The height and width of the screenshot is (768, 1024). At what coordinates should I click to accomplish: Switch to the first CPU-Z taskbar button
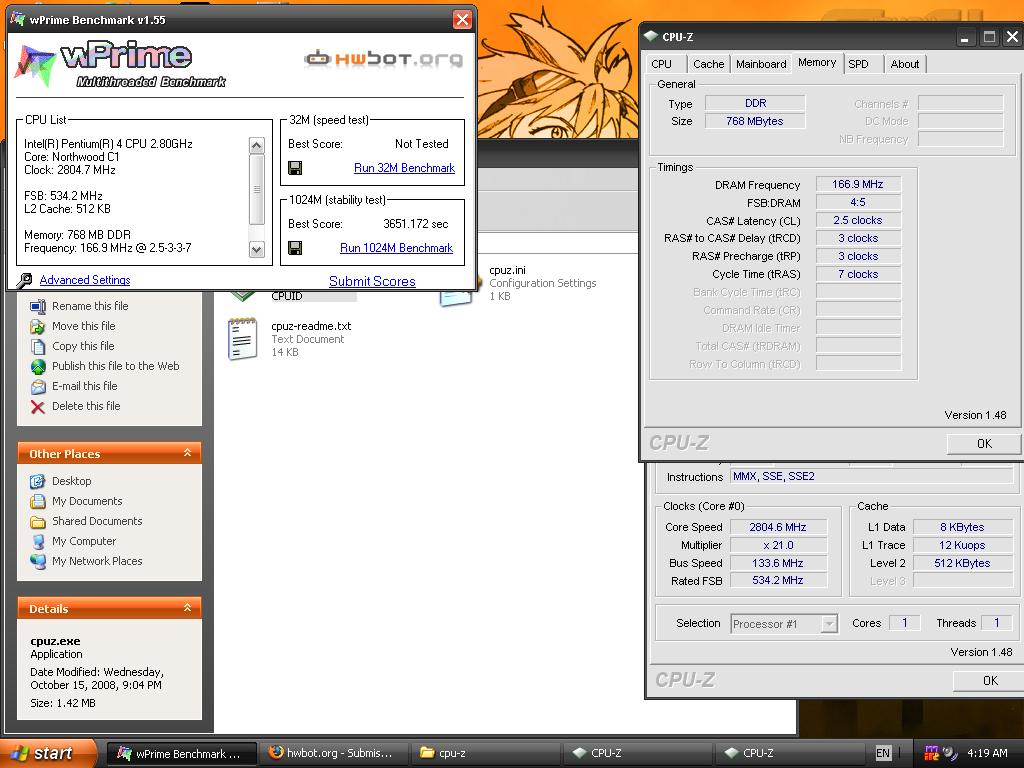tap(637, 754)
